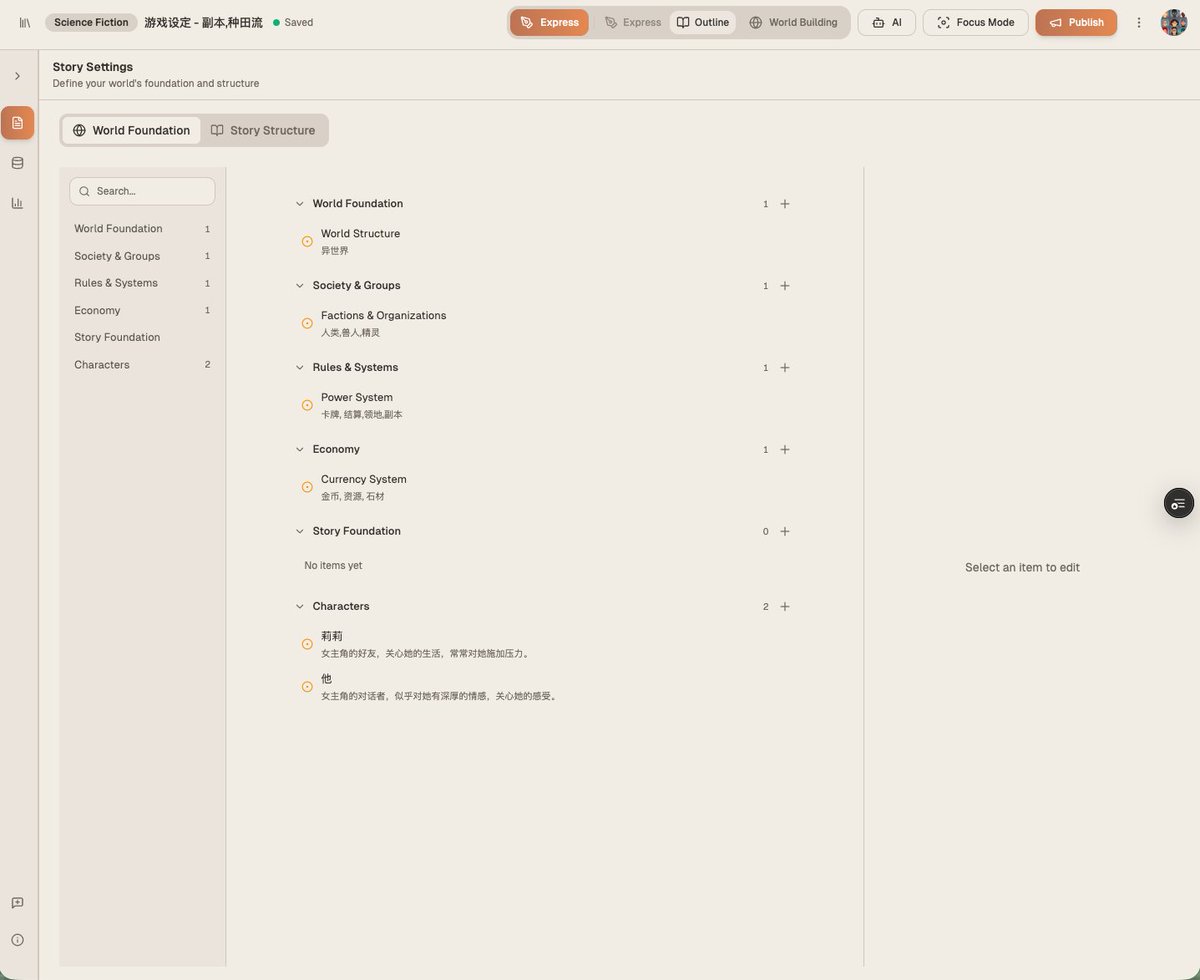Open the character 莉莉 entry
The width and height of the screenshot is (1200, 980).
pos(545,644)
